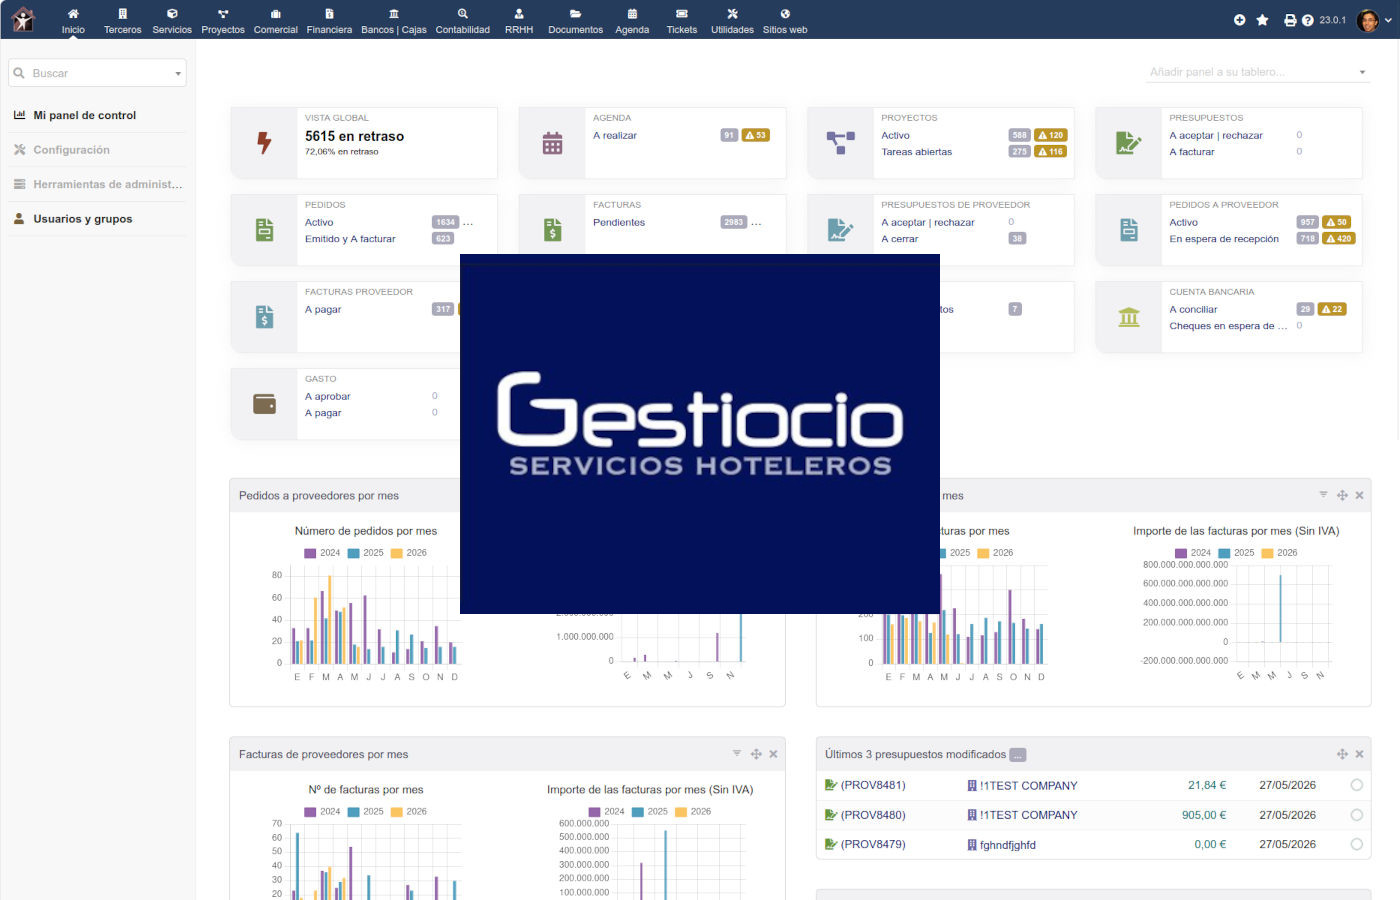Expand the user avatar menu chevron
Image resolution: width=1400 pixels, height=900 pixels.
[x=1388, y=20]
